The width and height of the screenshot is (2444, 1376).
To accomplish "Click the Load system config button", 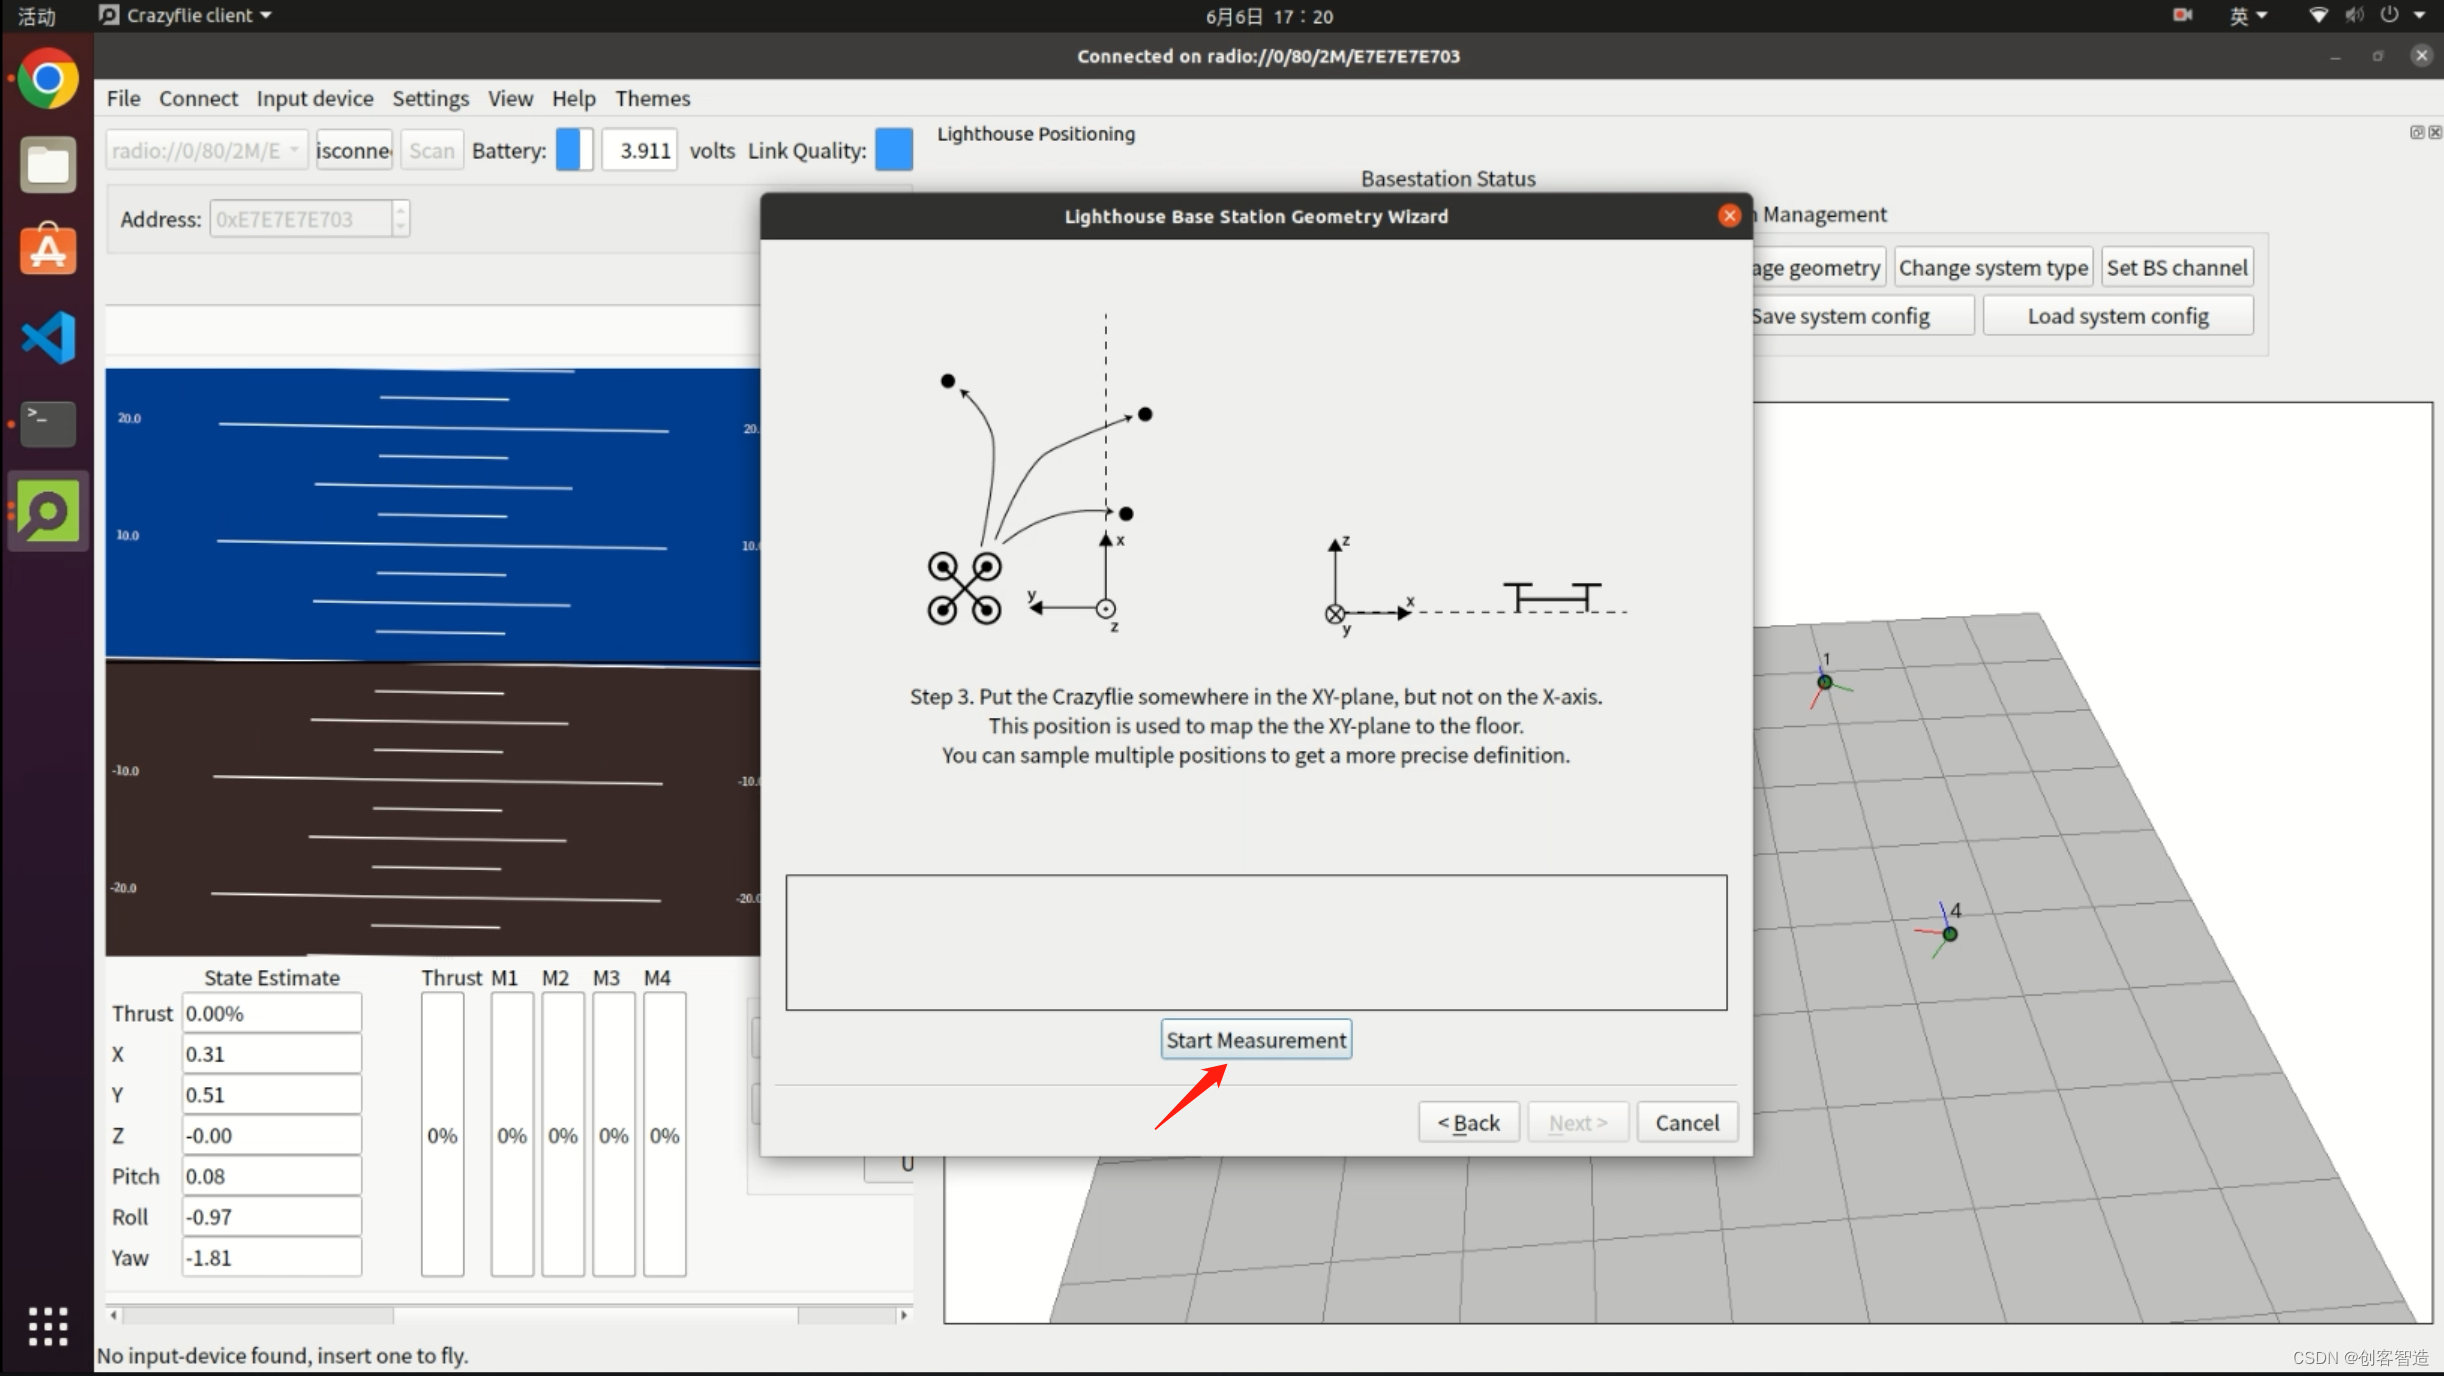I will (2117, 316).
